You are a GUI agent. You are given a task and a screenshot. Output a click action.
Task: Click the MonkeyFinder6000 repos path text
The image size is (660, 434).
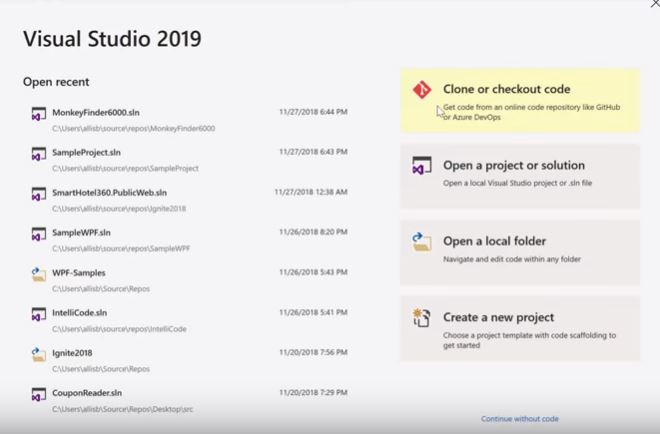[x=133, y=128]
